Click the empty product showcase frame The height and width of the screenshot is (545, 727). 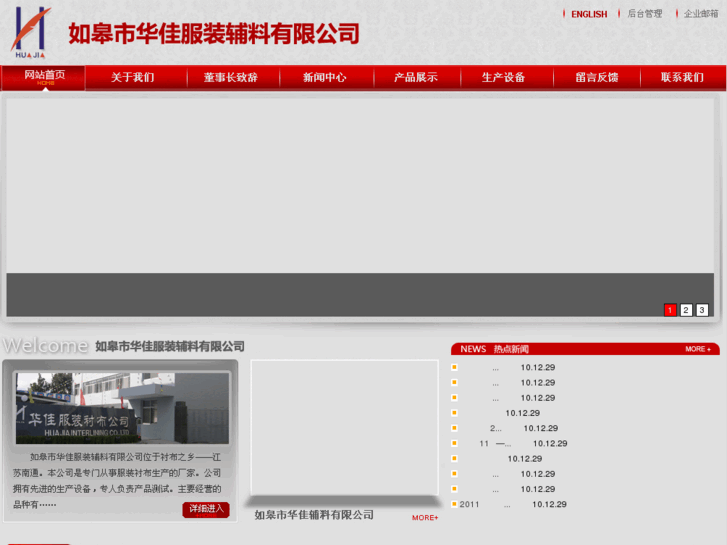344,427
